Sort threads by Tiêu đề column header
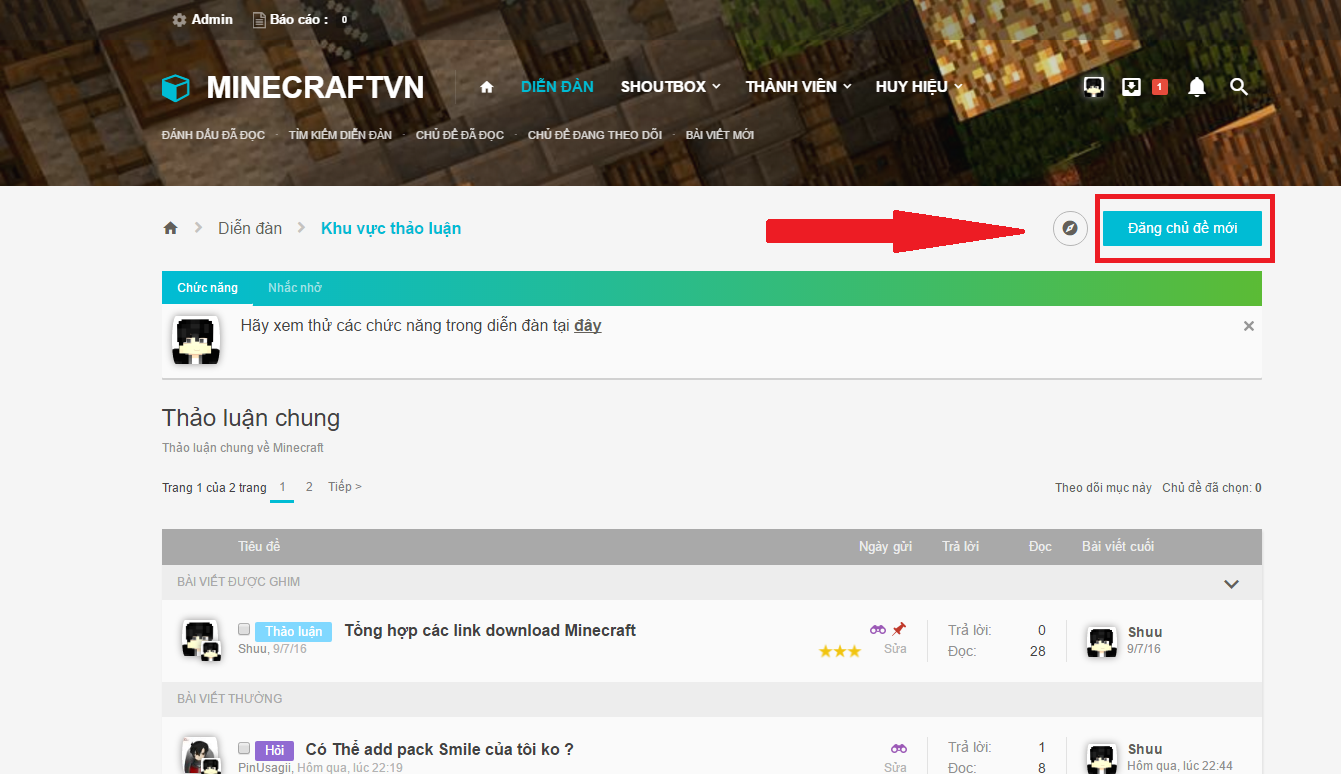Viewport: 1341px width, 774px height. pyautogui.click(x=259, y=546)
